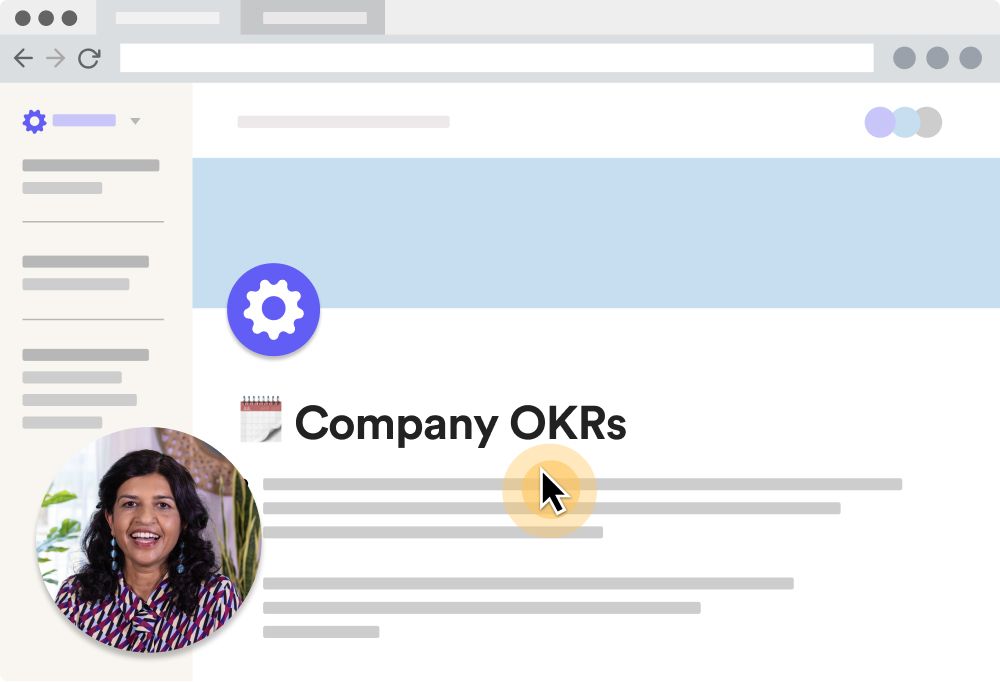Switch to the first browser tab

point(168,18)
